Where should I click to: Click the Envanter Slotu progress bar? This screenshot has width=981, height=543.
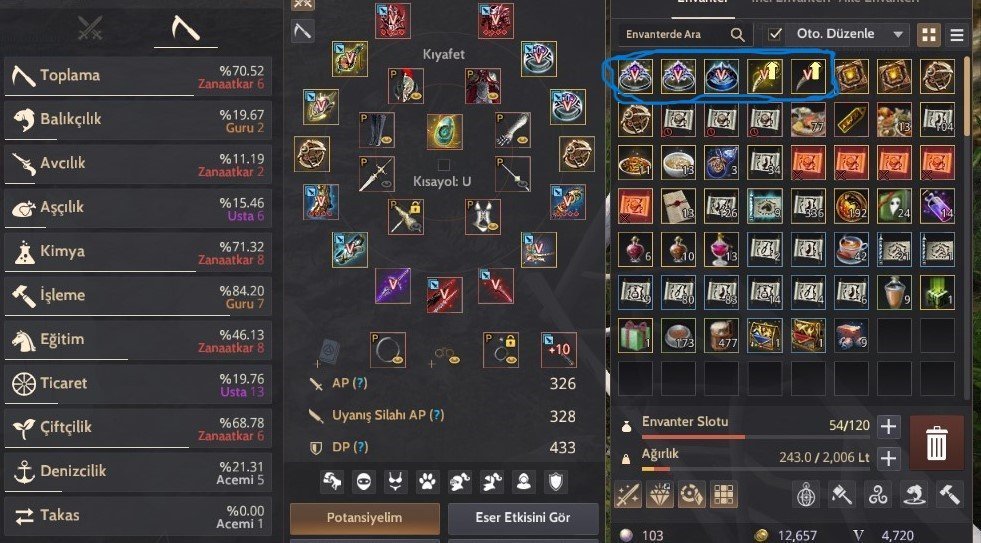pyautogui.click(x=756, y=437)
